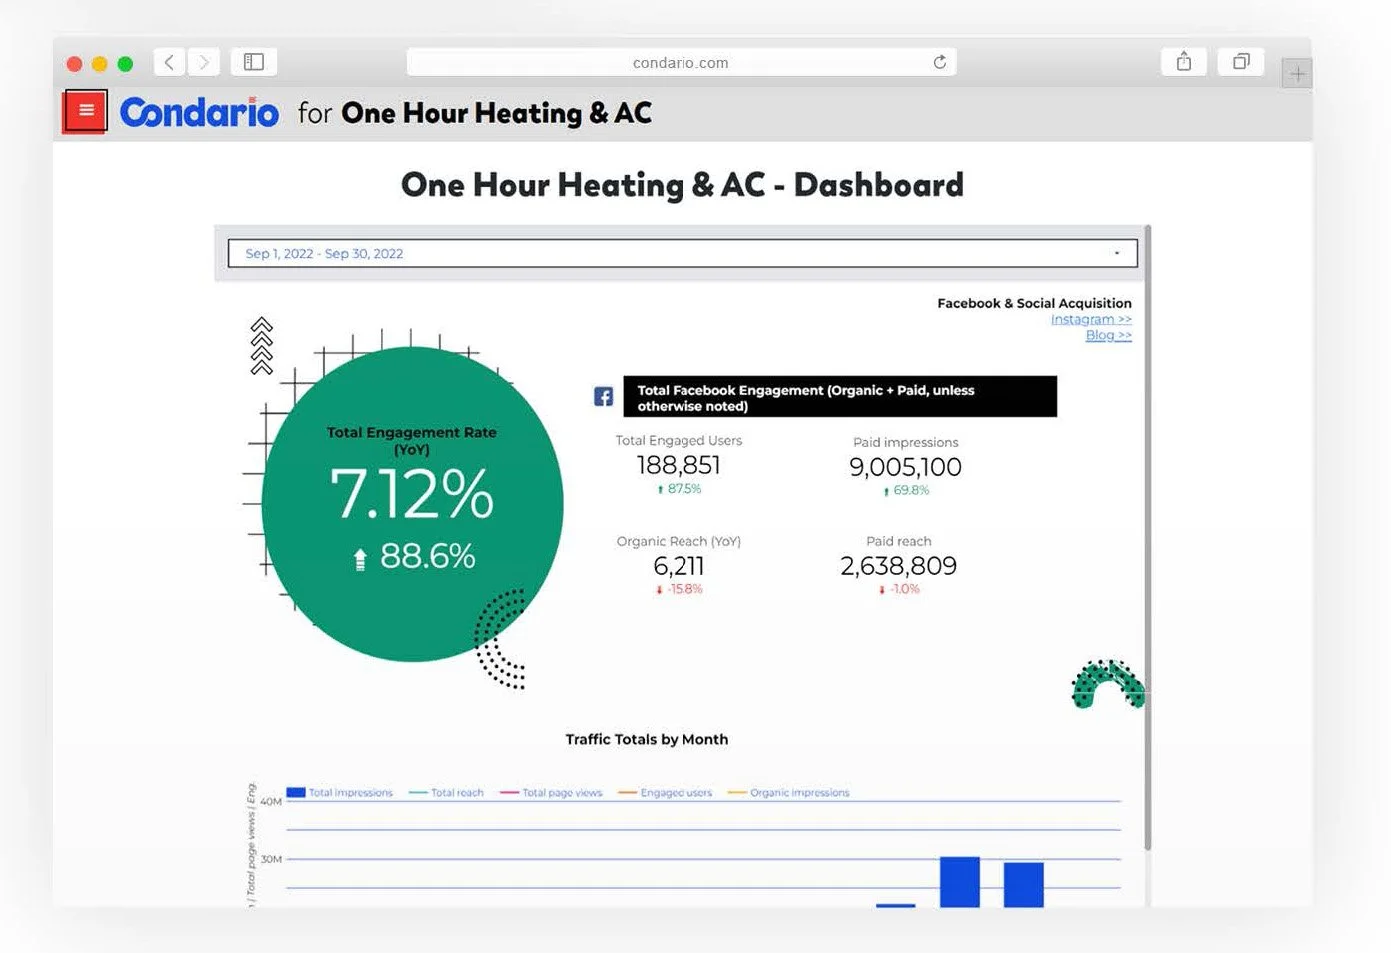Click the Total Engaged Users value 188,851

tap(678, 465)
